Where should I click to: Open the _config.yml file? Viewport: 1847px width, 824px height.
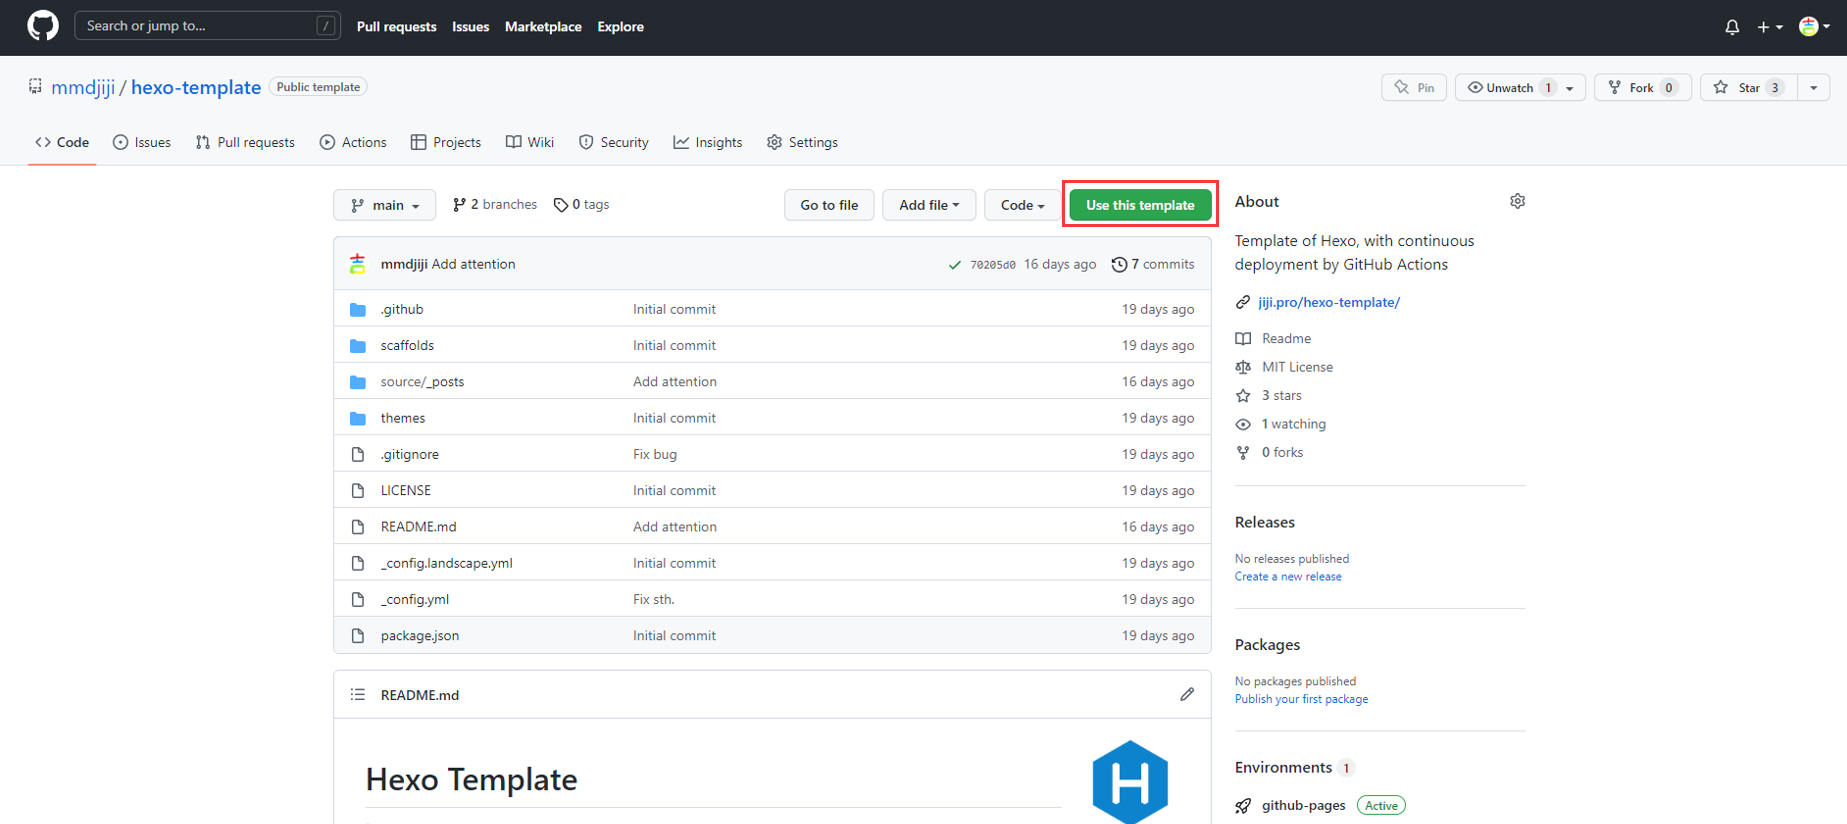pyautogui.click(x=415, y=599)
